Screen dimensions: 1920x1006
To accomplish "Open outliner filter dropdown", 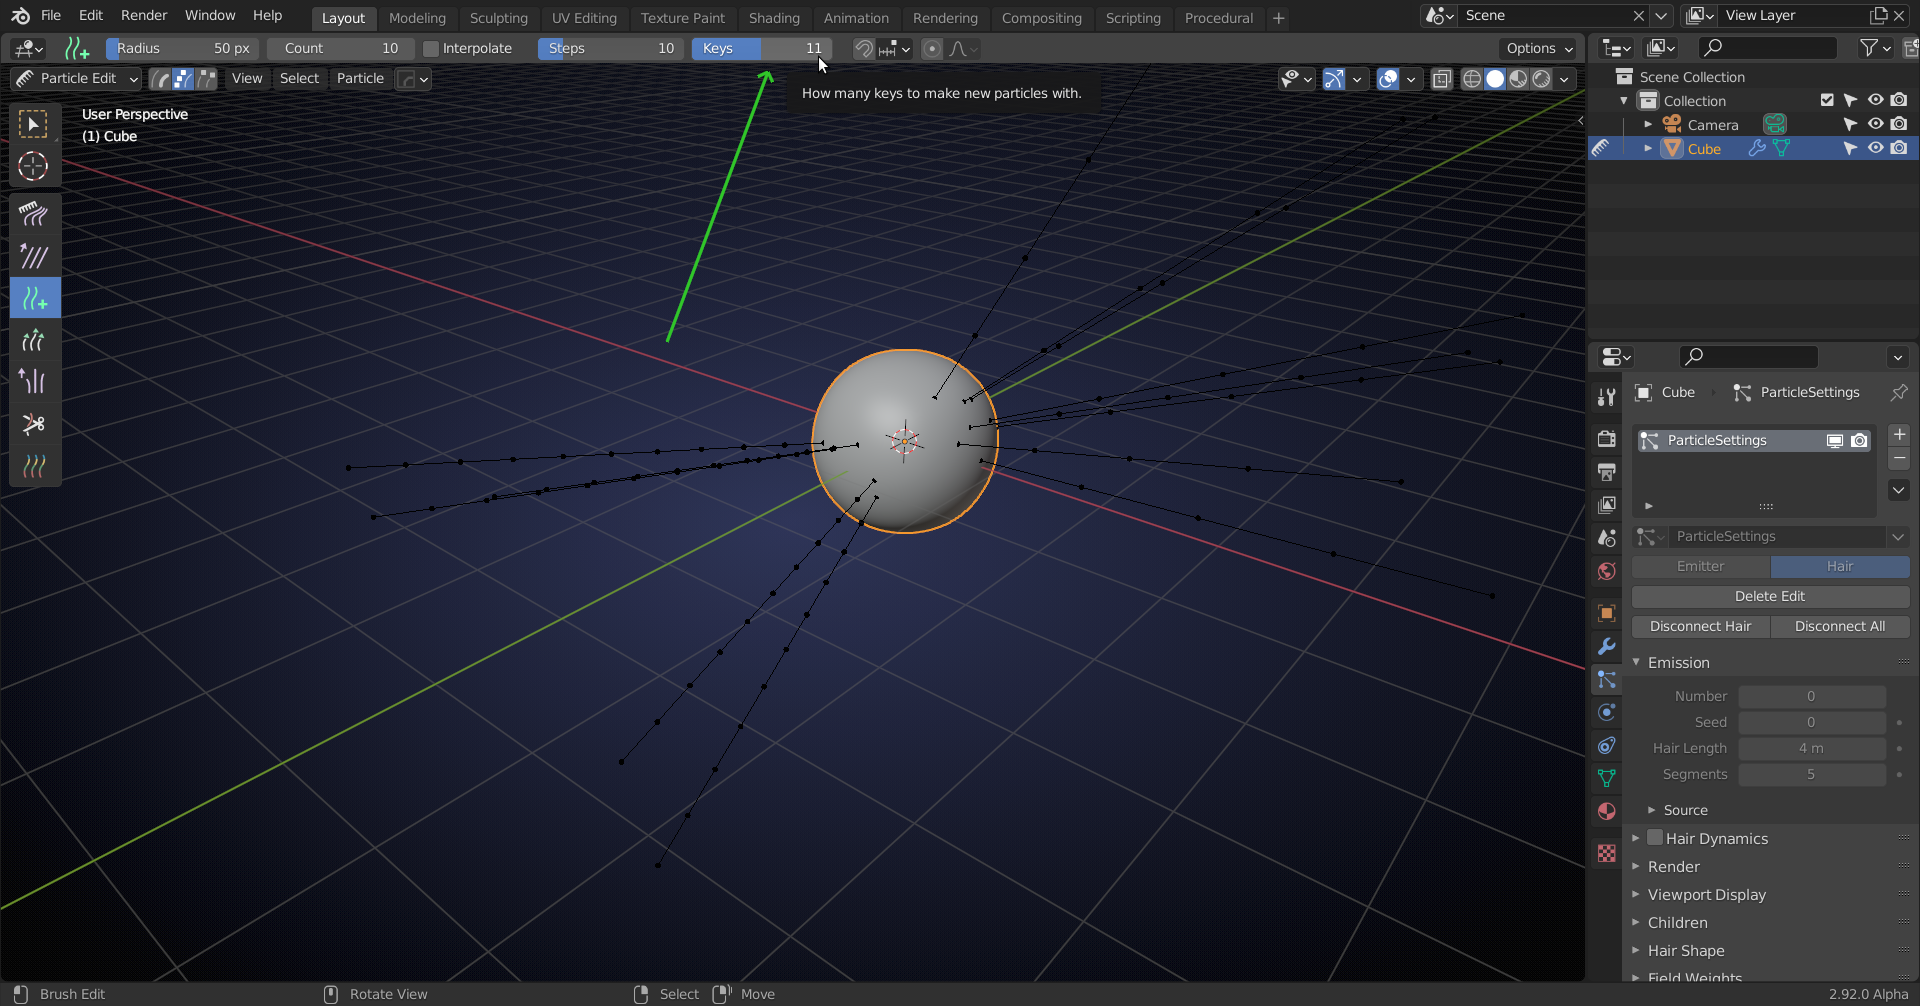I will [x=1874, y=48].
